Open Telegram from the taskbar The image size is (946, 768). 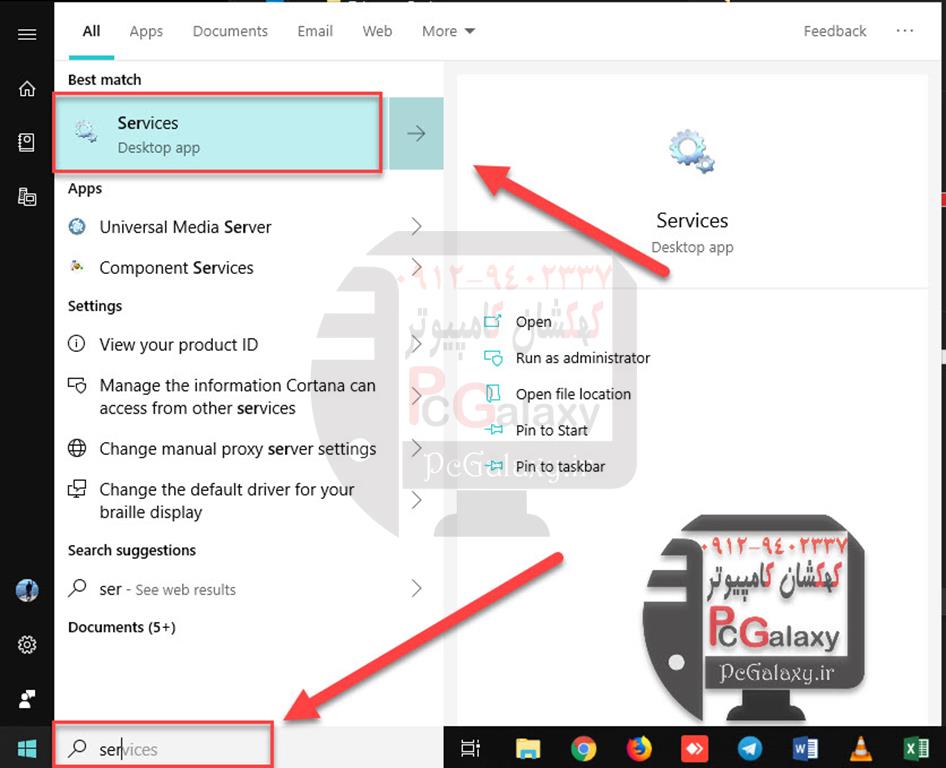[749, 748]
